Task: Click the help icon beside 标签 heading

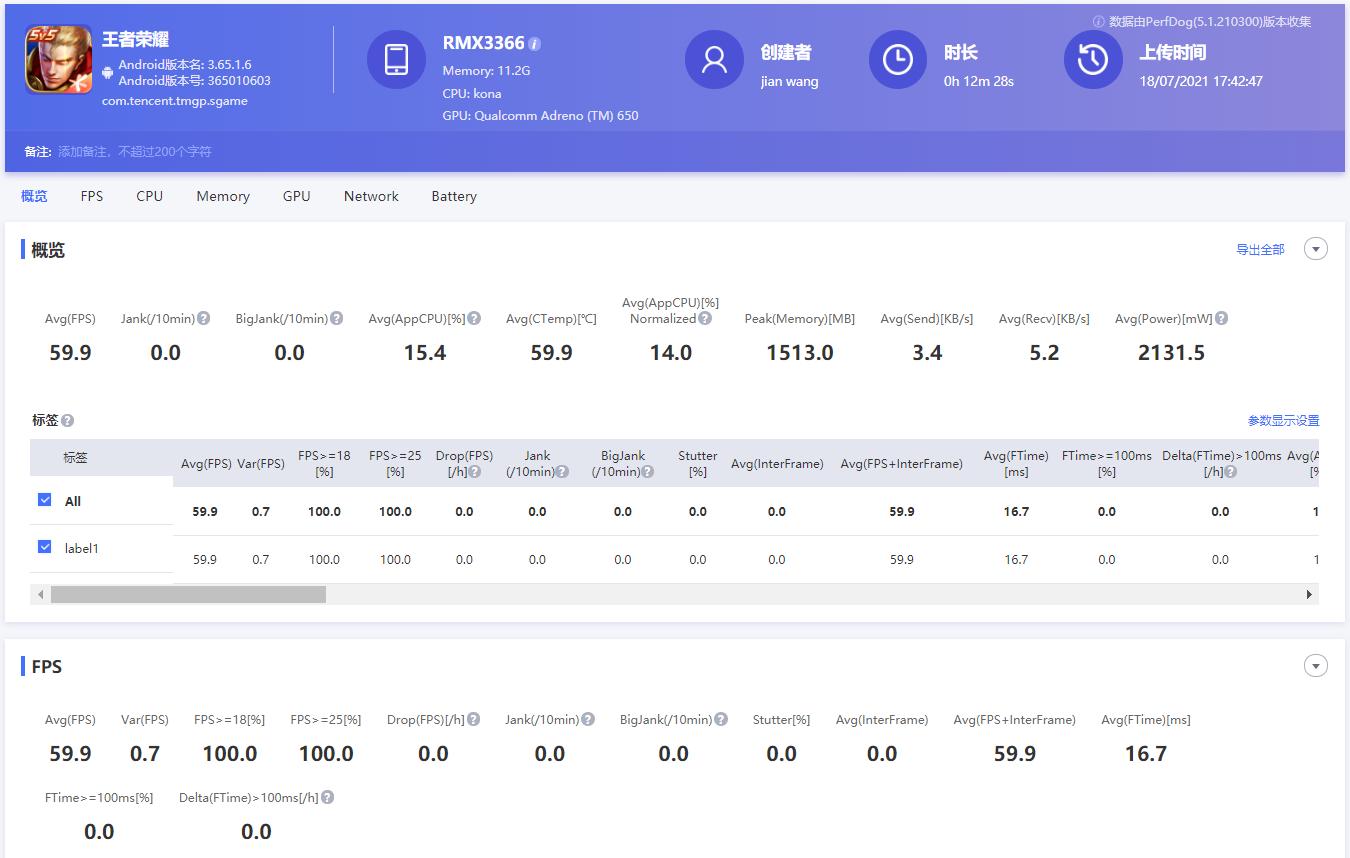Action: 68,421
